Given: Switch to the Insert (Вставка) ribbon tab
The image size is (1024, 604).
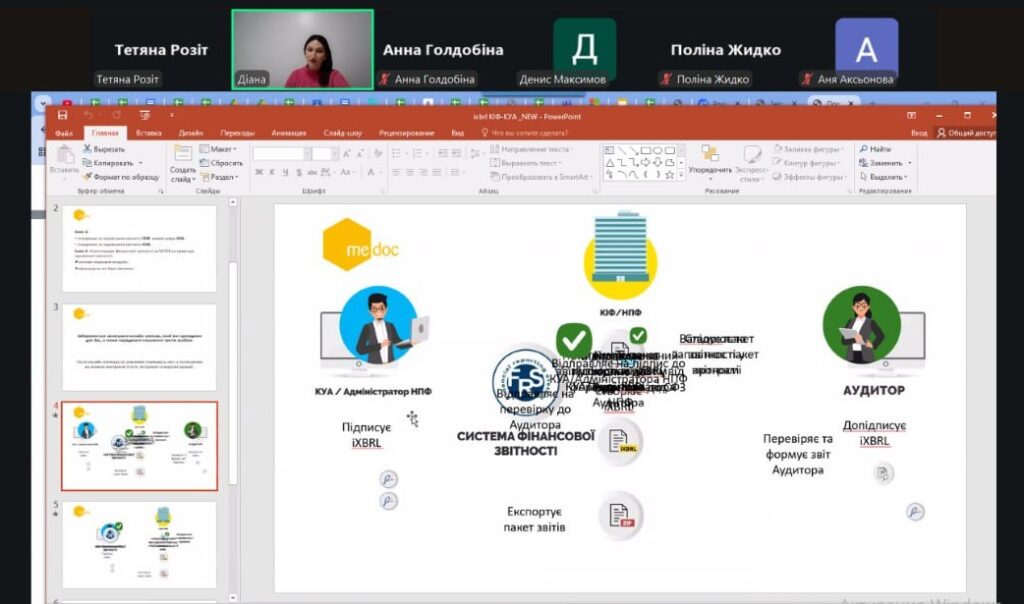Looking at the screenshot, I should 148,132.
